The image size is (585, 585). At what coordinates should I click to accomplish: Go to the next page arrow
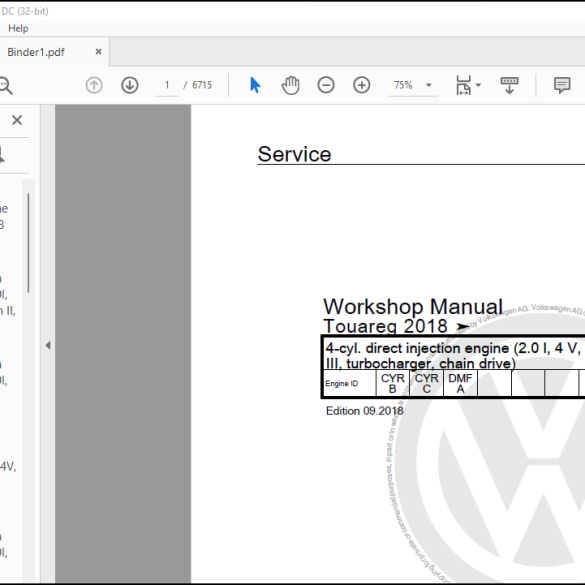[129, 85]
